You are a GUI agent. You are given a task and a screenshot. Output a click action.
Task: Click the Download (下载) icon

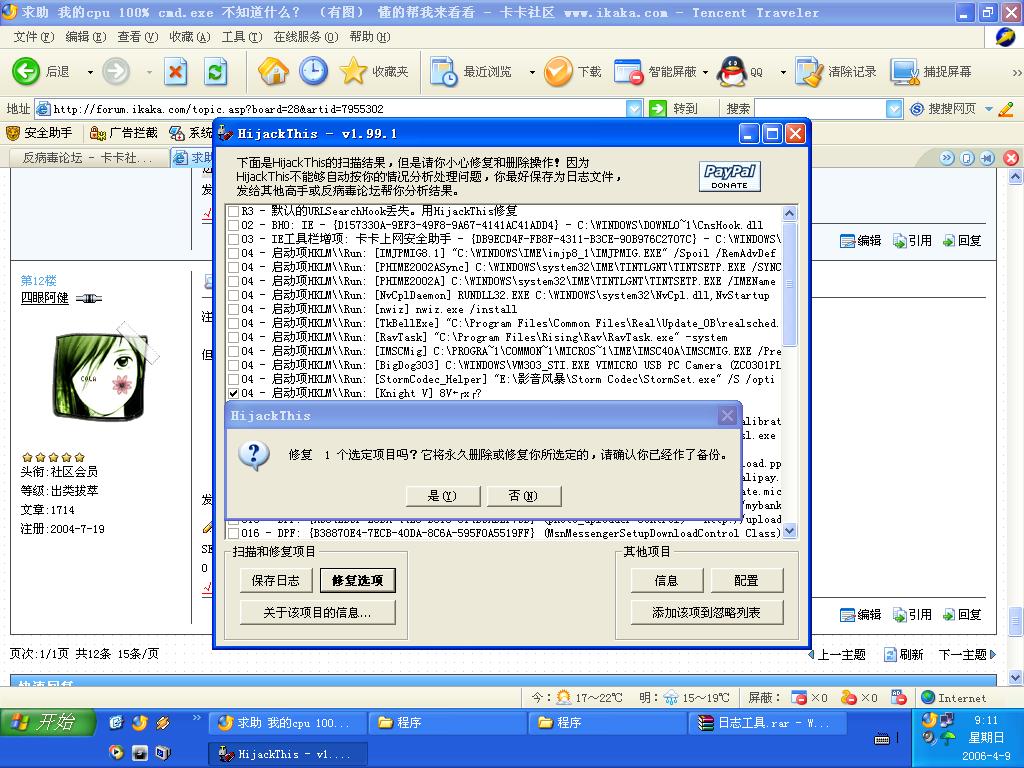[x=558, y=71]
